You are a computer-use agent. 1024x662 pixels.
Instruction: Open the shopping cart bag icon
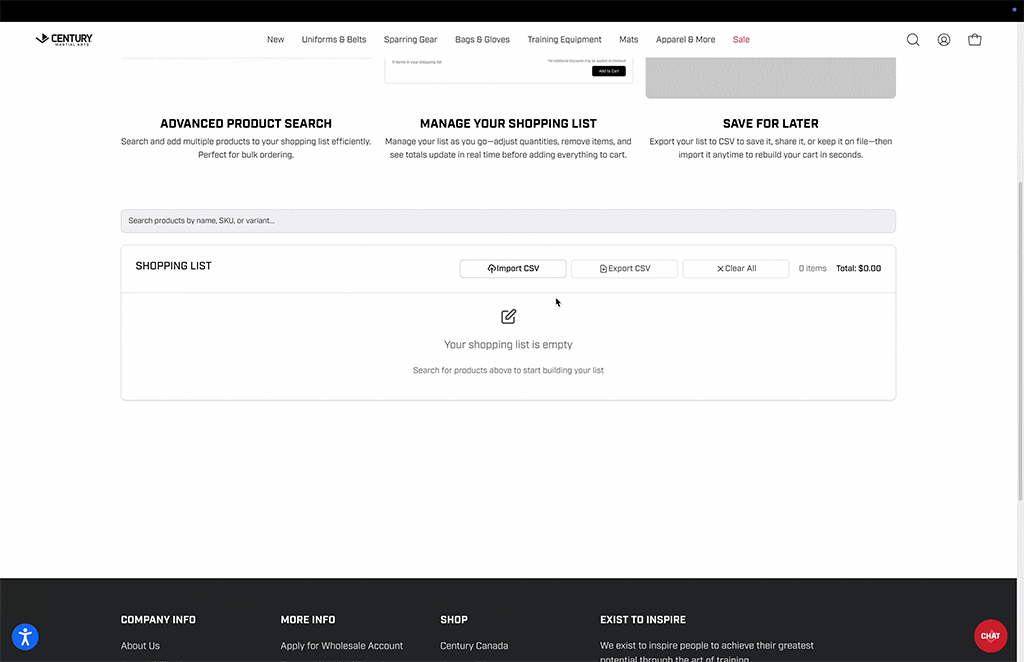(974, 40)
